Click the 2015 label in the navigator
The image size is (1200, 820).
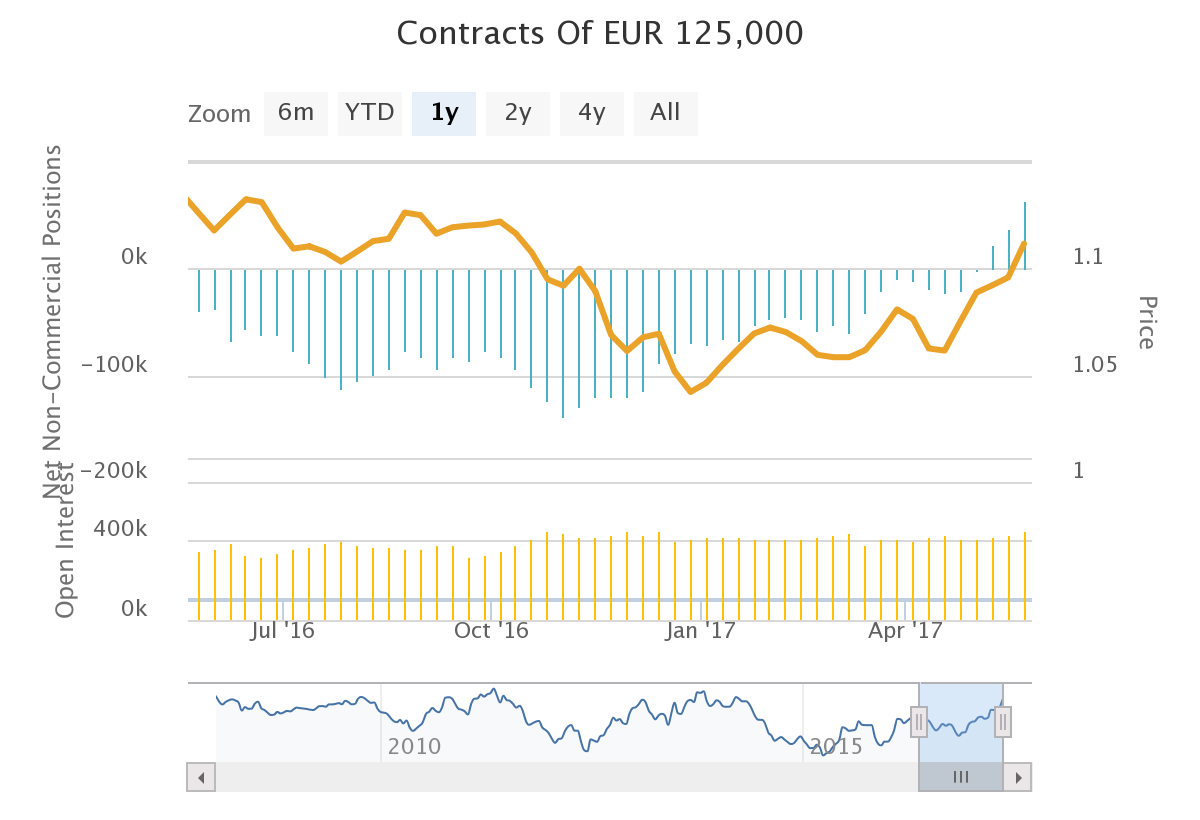click(836, 746)
